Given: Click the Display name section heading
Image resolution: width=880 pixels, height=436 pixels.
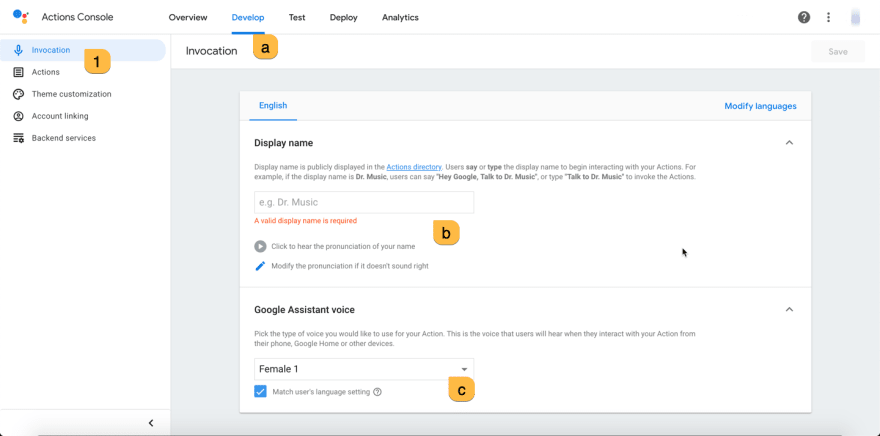Looking at the screenshot, I should coord(283,143).
